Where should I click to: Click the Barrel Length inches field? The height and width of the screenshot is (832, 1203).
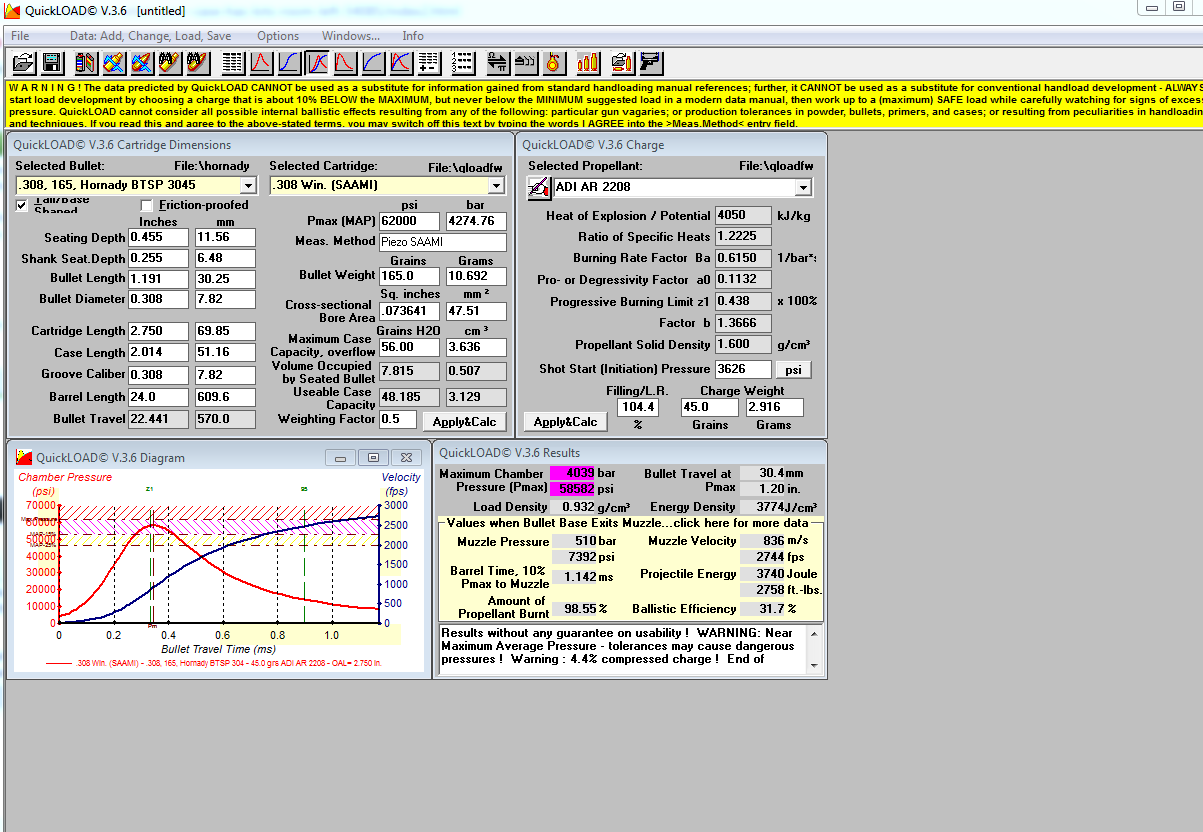click(158, 397)
